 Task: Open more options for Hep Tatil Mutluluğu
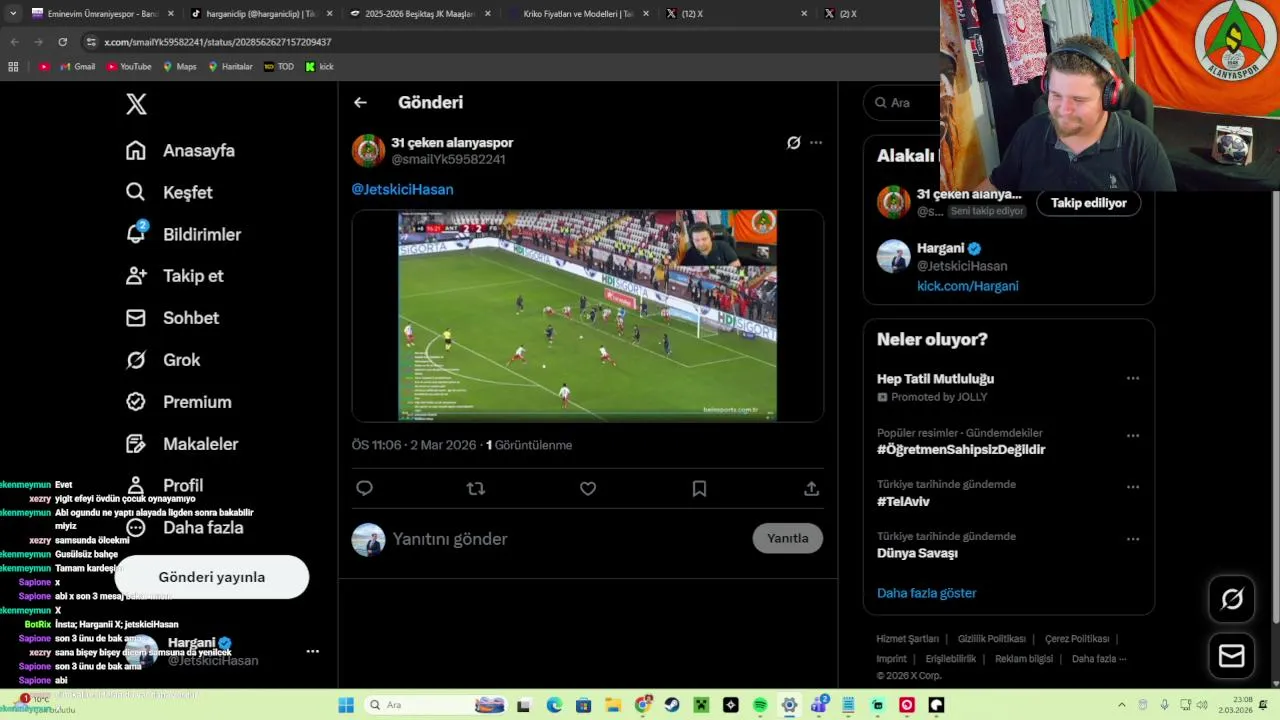pyautogui.click(x=1133, y=378)
